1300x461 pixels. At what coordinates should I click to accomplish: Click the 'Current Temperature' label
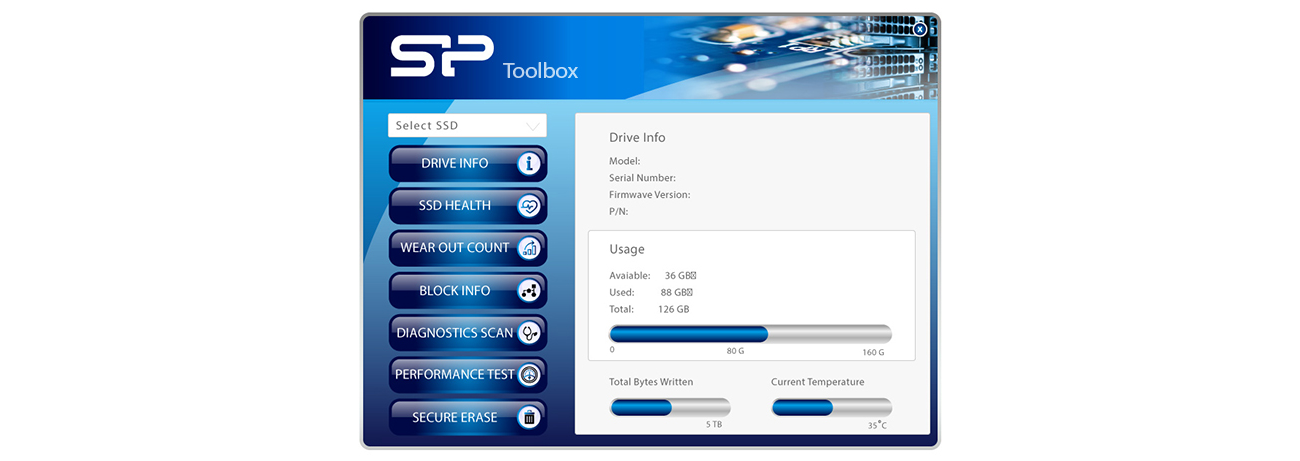click(x=818, y=382)
